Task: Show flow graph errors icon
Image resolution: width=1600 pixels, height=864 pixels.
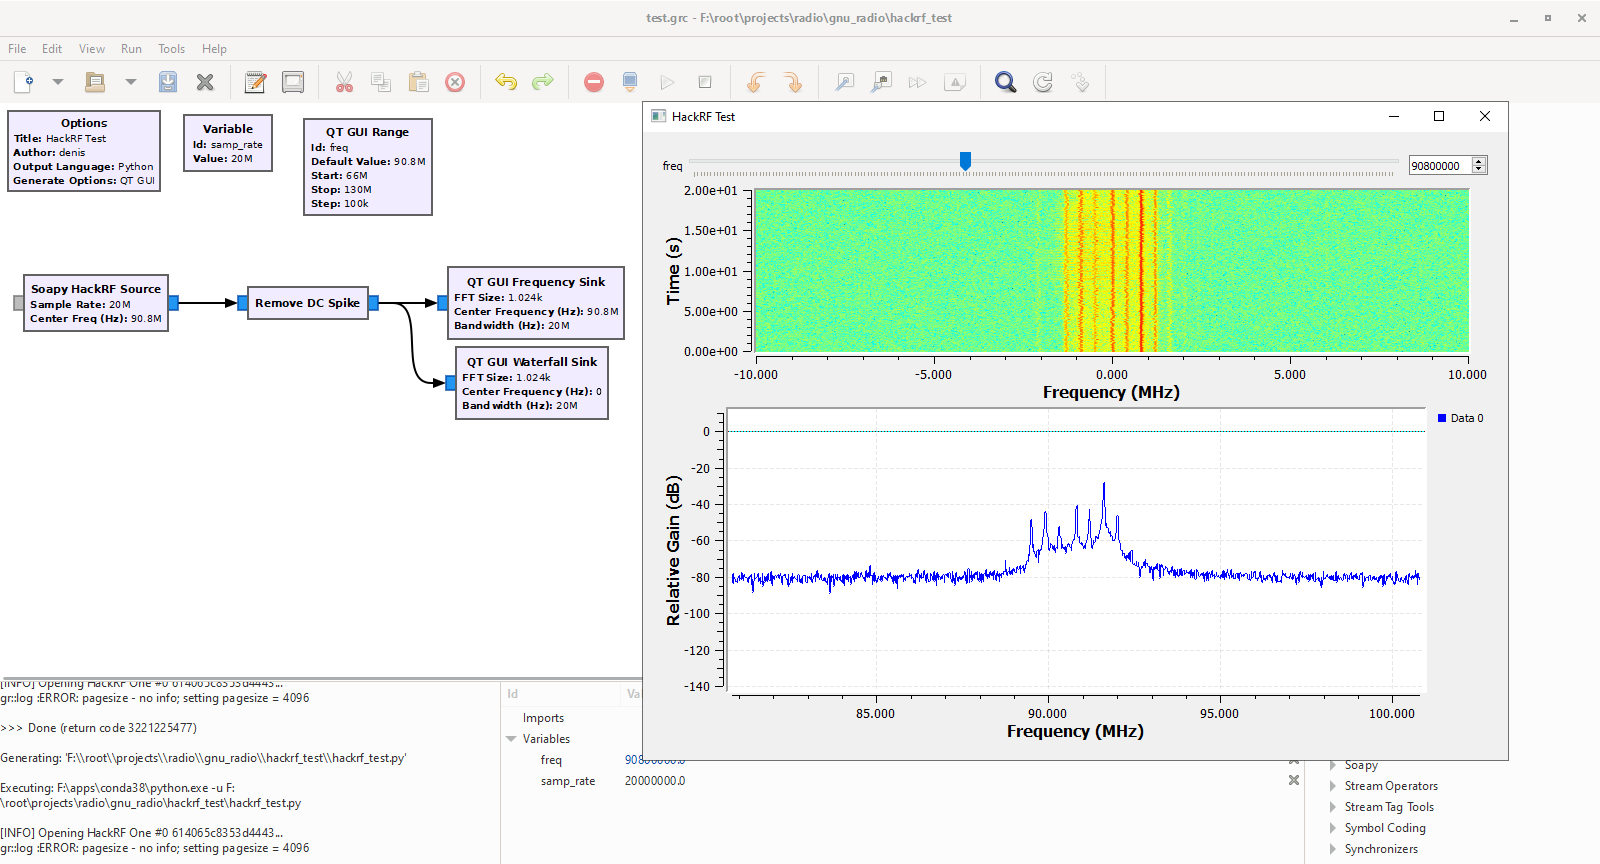Action: 594,82
